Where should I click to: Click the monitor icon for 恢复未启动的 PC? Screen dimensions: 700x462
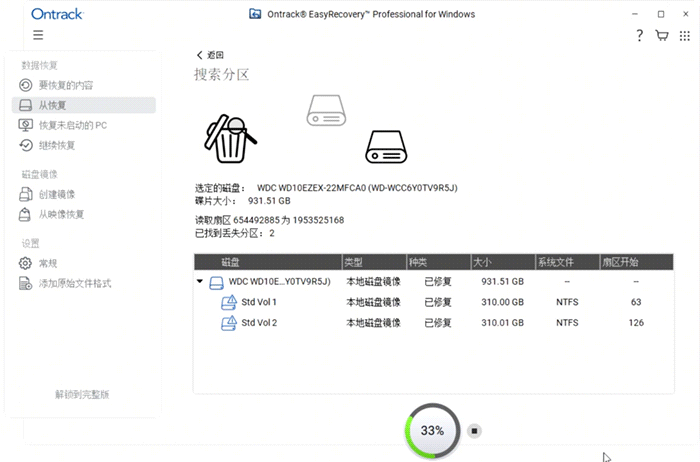click(x=25, y=125)
